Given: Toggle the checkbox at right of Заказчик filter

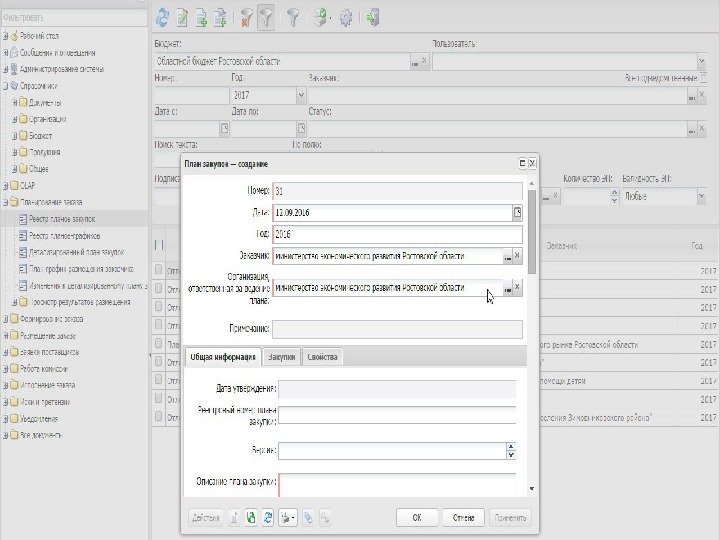Looking at the screenshot, I should pos(703,78).
